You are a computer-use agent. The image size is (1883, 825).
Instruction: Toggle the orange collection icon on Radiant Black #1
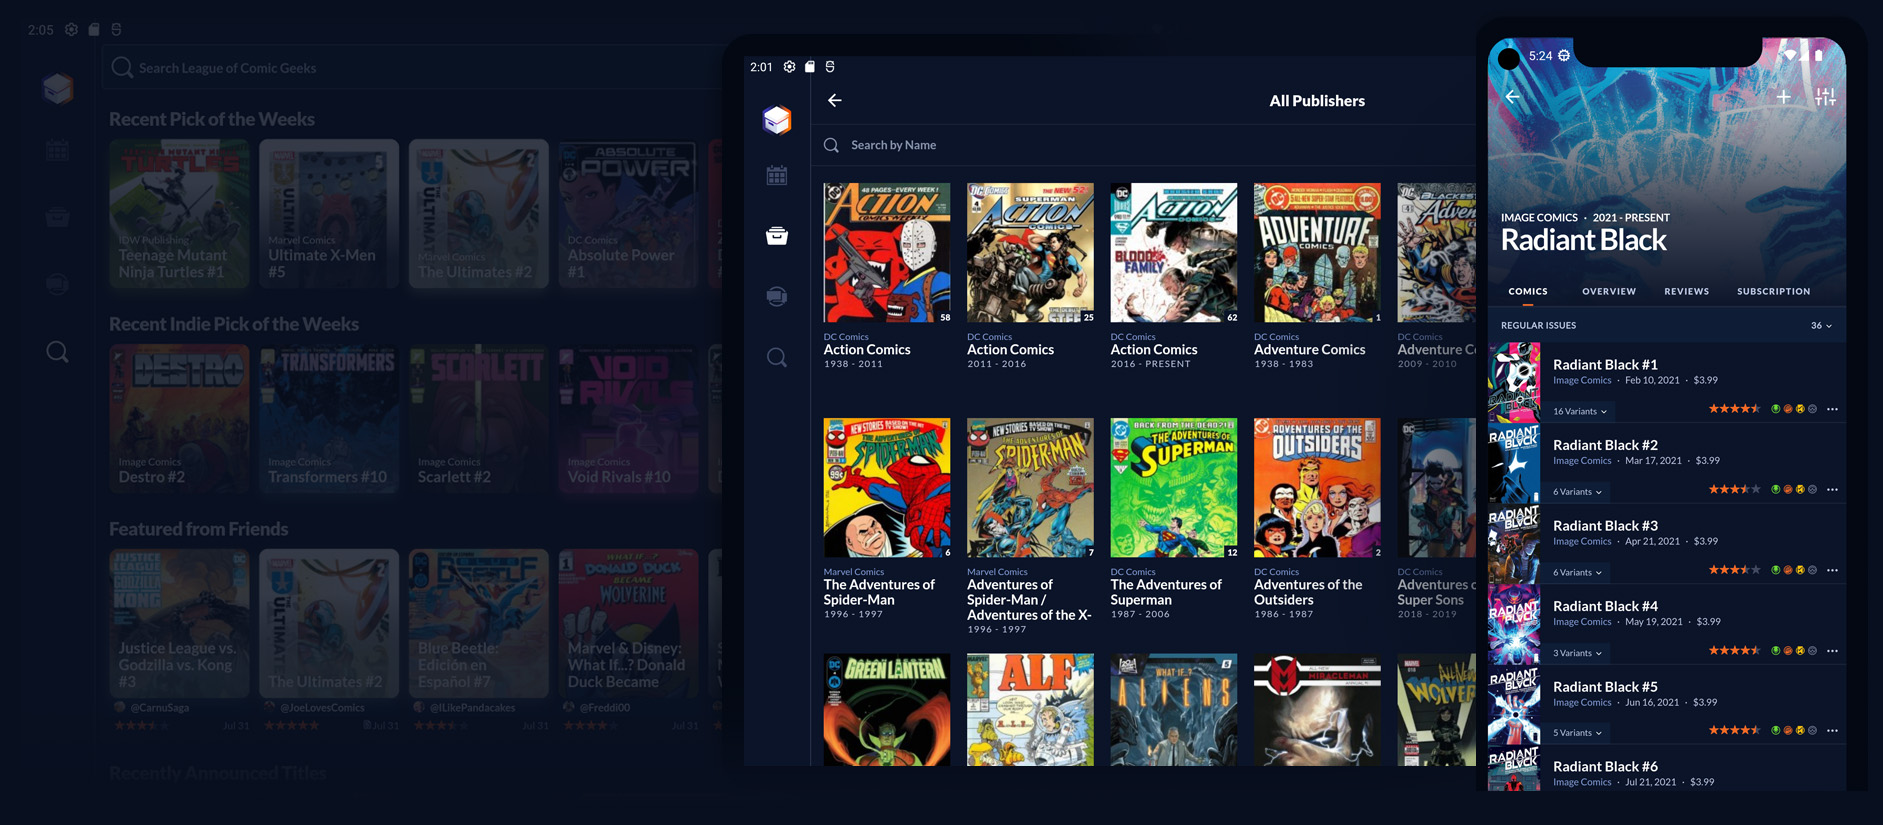click(x=1788, y=409)
